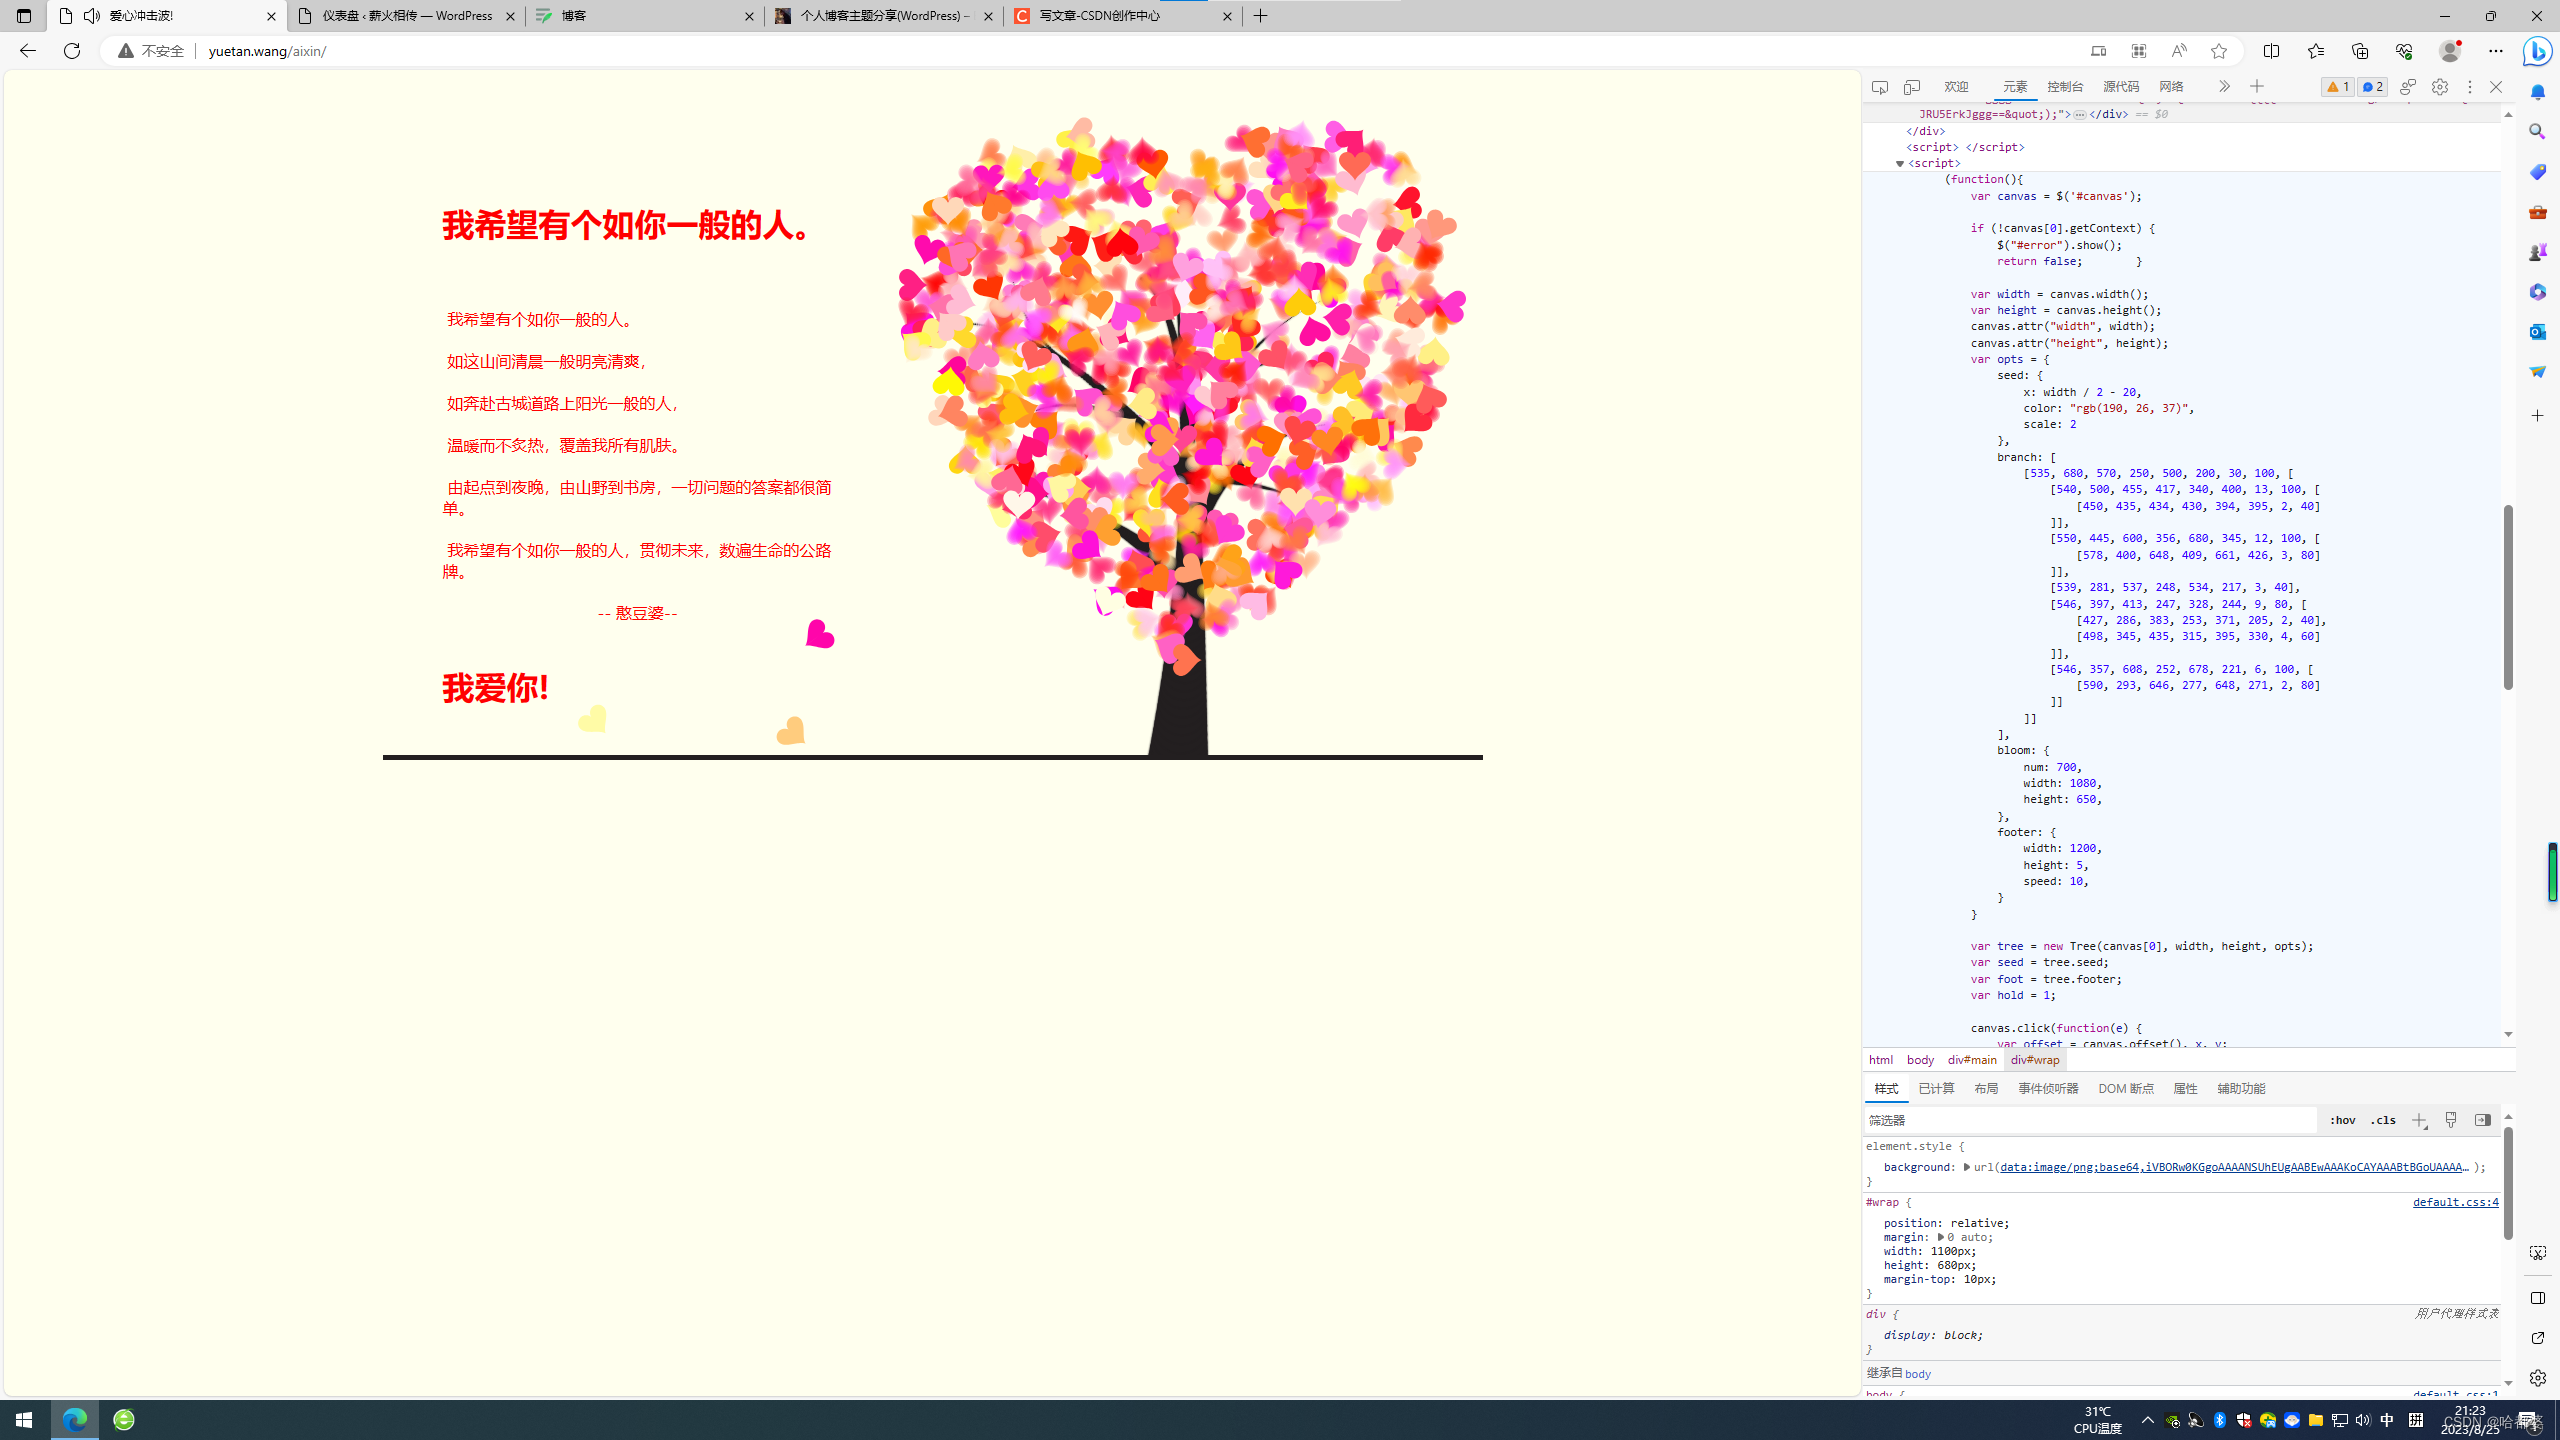Click the element picker icon in DevTools
Image resolution: width=2560 pixels, height=1440 pixels.
[x=1880, y=86]
